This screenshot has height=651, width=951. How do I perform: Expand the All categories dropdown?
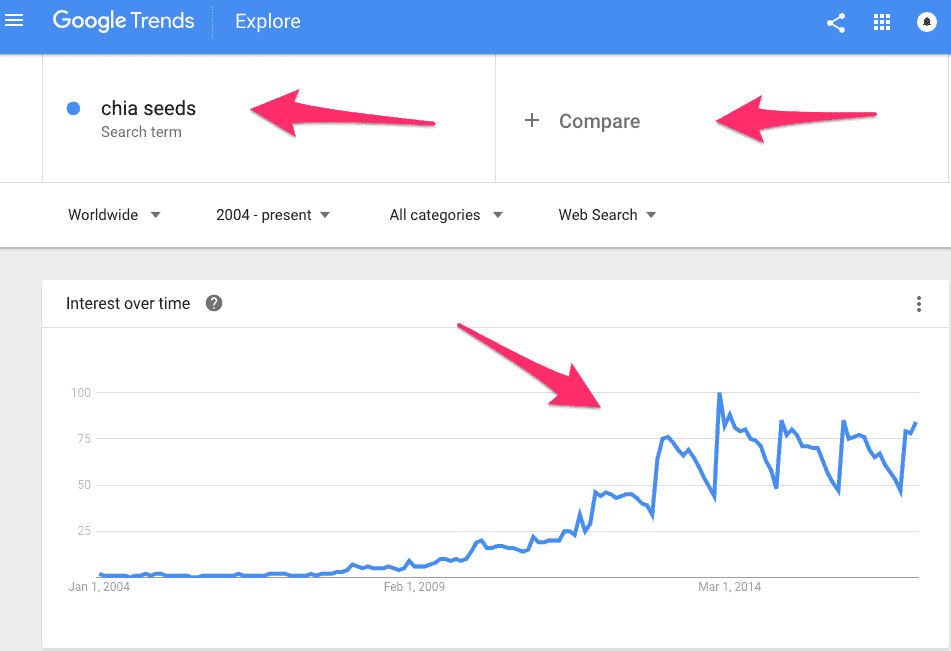(446, 215)
